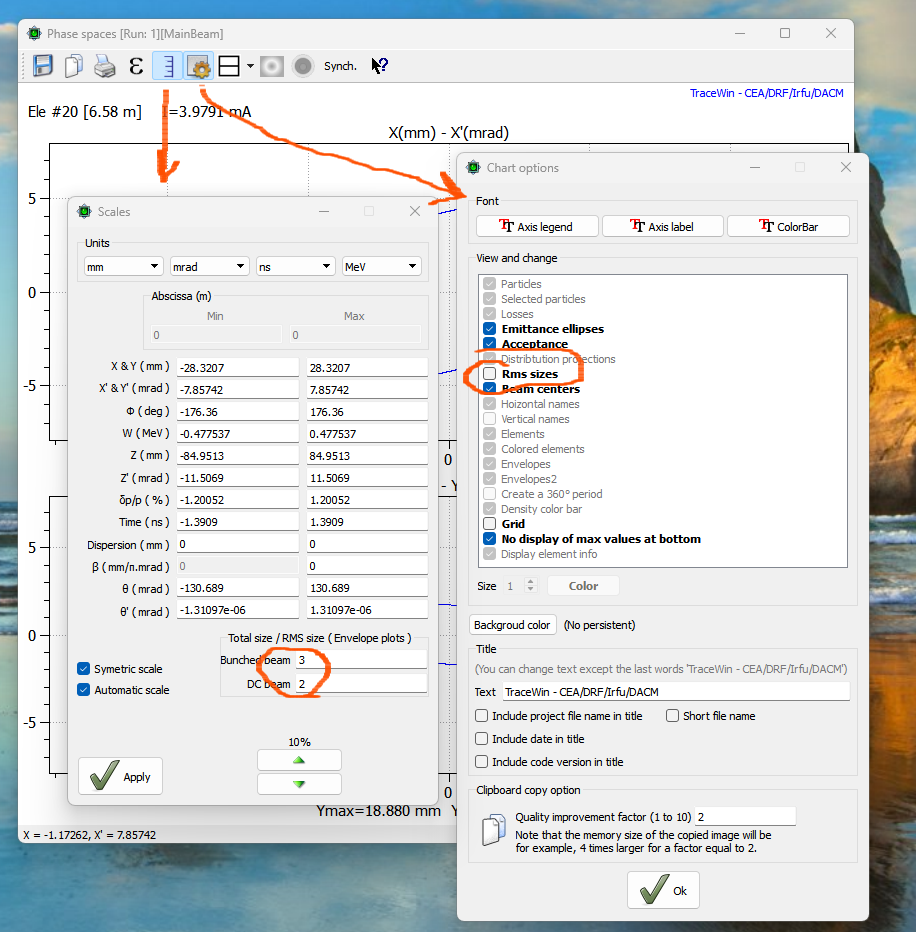Click the printer icon in toolbar
The height and width of the screenshot is (932, 916).
pyautogui.click(x=104, y=66)
